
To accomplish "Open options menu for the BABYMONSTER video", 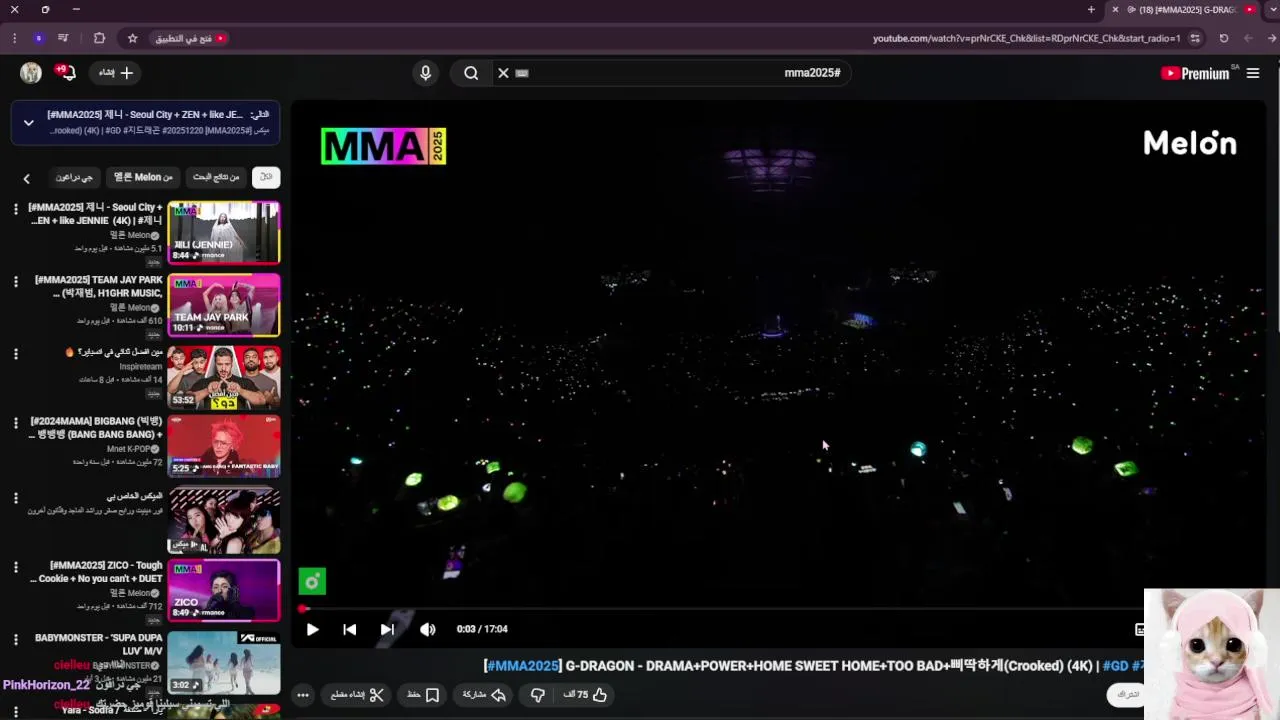I will point(15,639).
